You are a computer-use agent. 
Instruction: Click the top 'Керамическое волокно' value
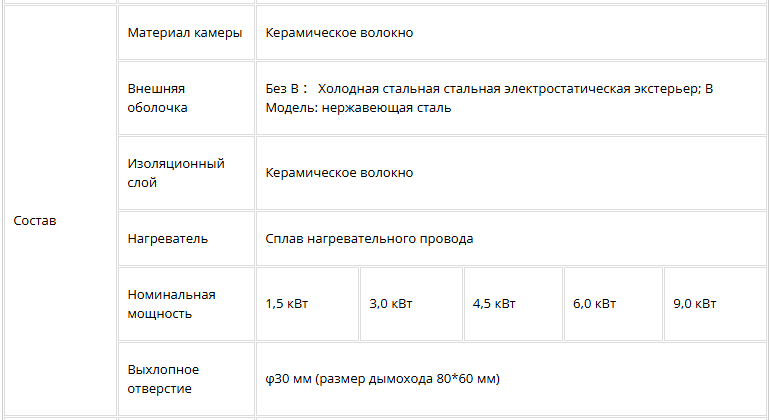pyautogui.click(x=339, y=33)
